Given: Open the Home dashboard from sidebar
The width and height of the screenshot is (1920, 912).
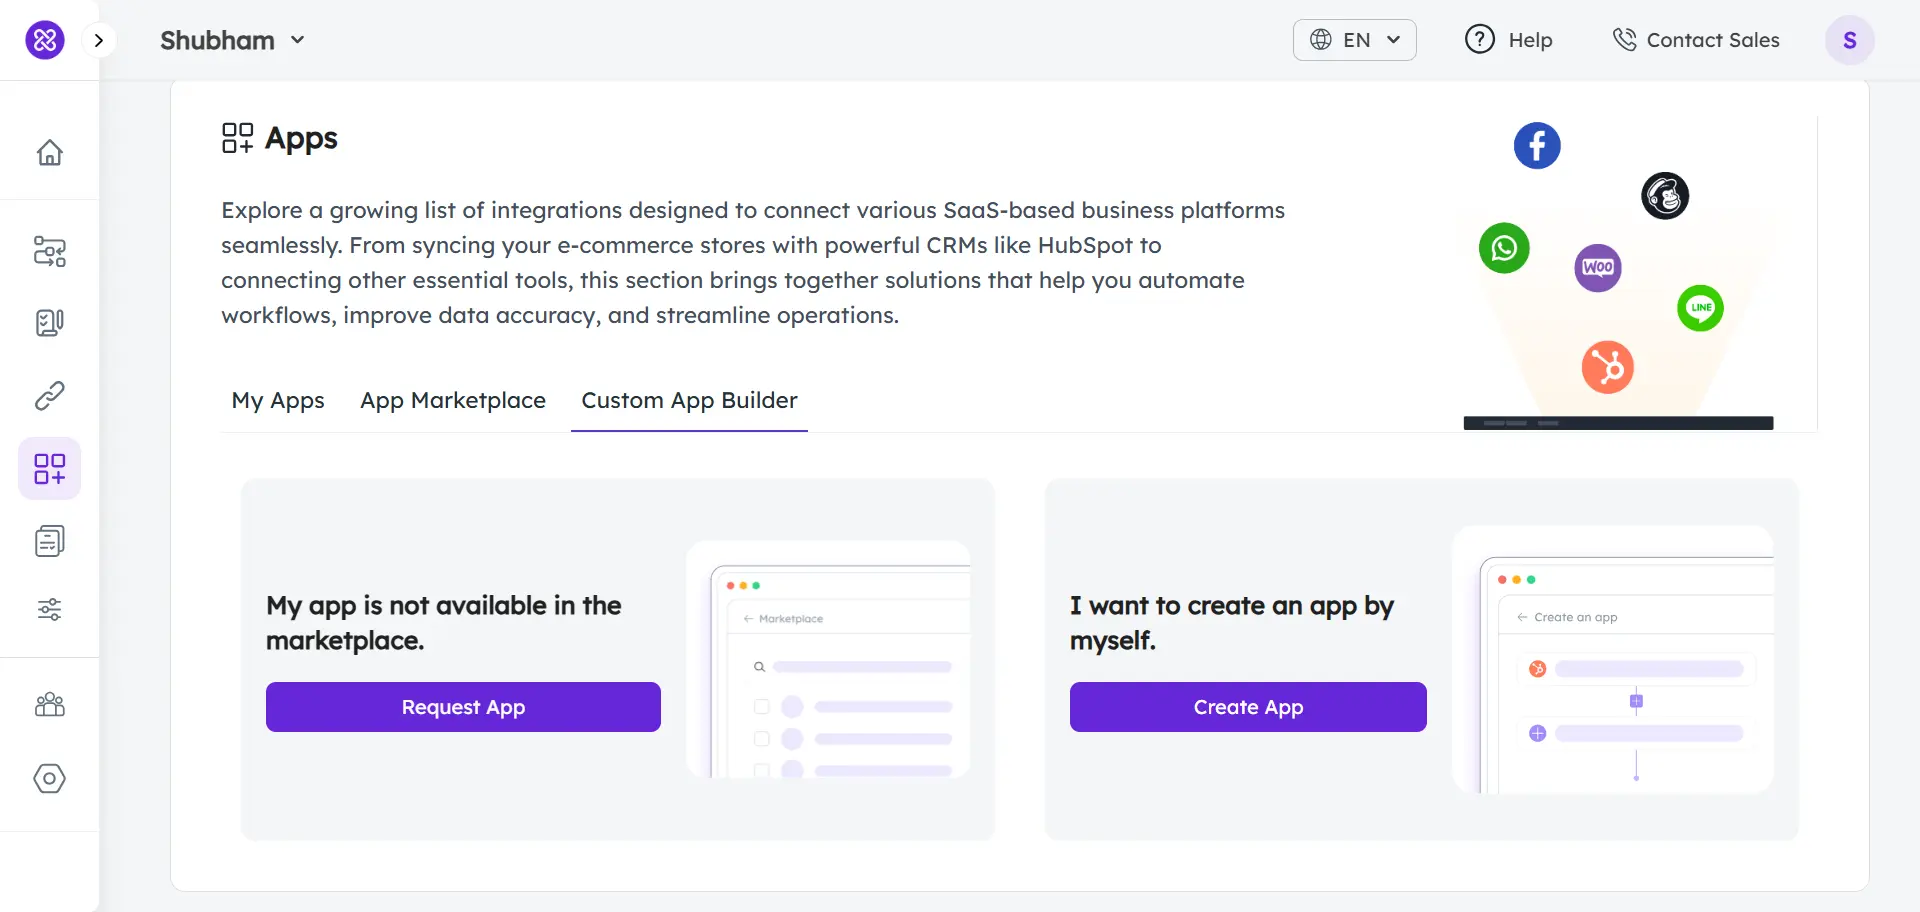Looking at the screenshot, I should 49,152.
